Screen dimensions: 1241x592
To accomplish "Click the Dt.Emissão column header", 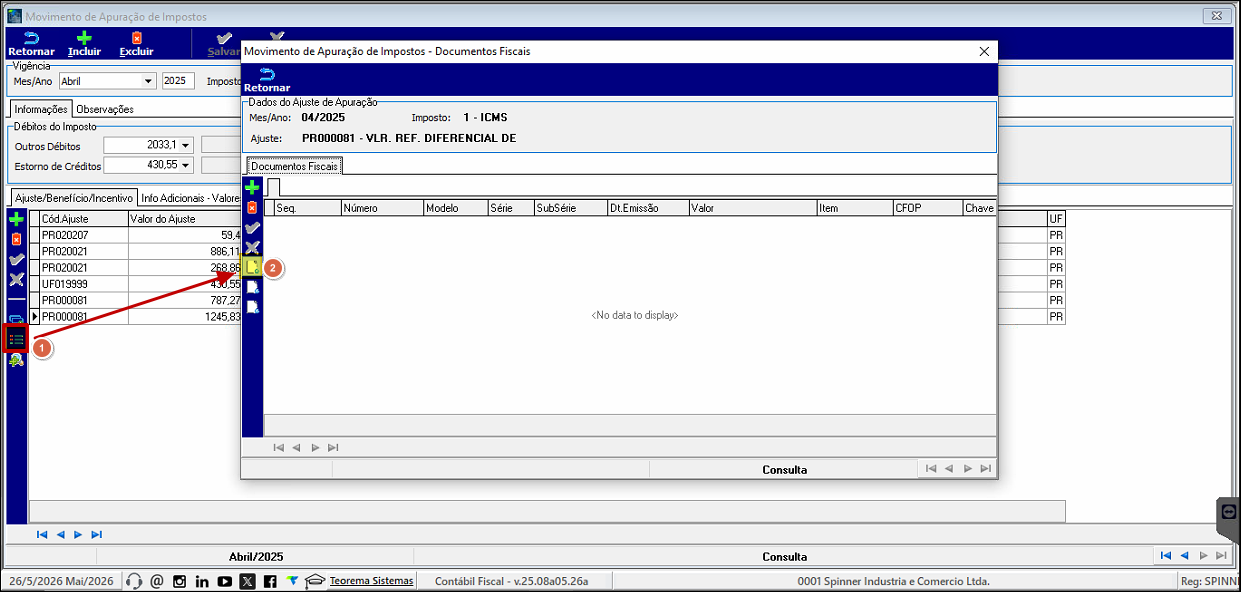I will tap(647, 208).
